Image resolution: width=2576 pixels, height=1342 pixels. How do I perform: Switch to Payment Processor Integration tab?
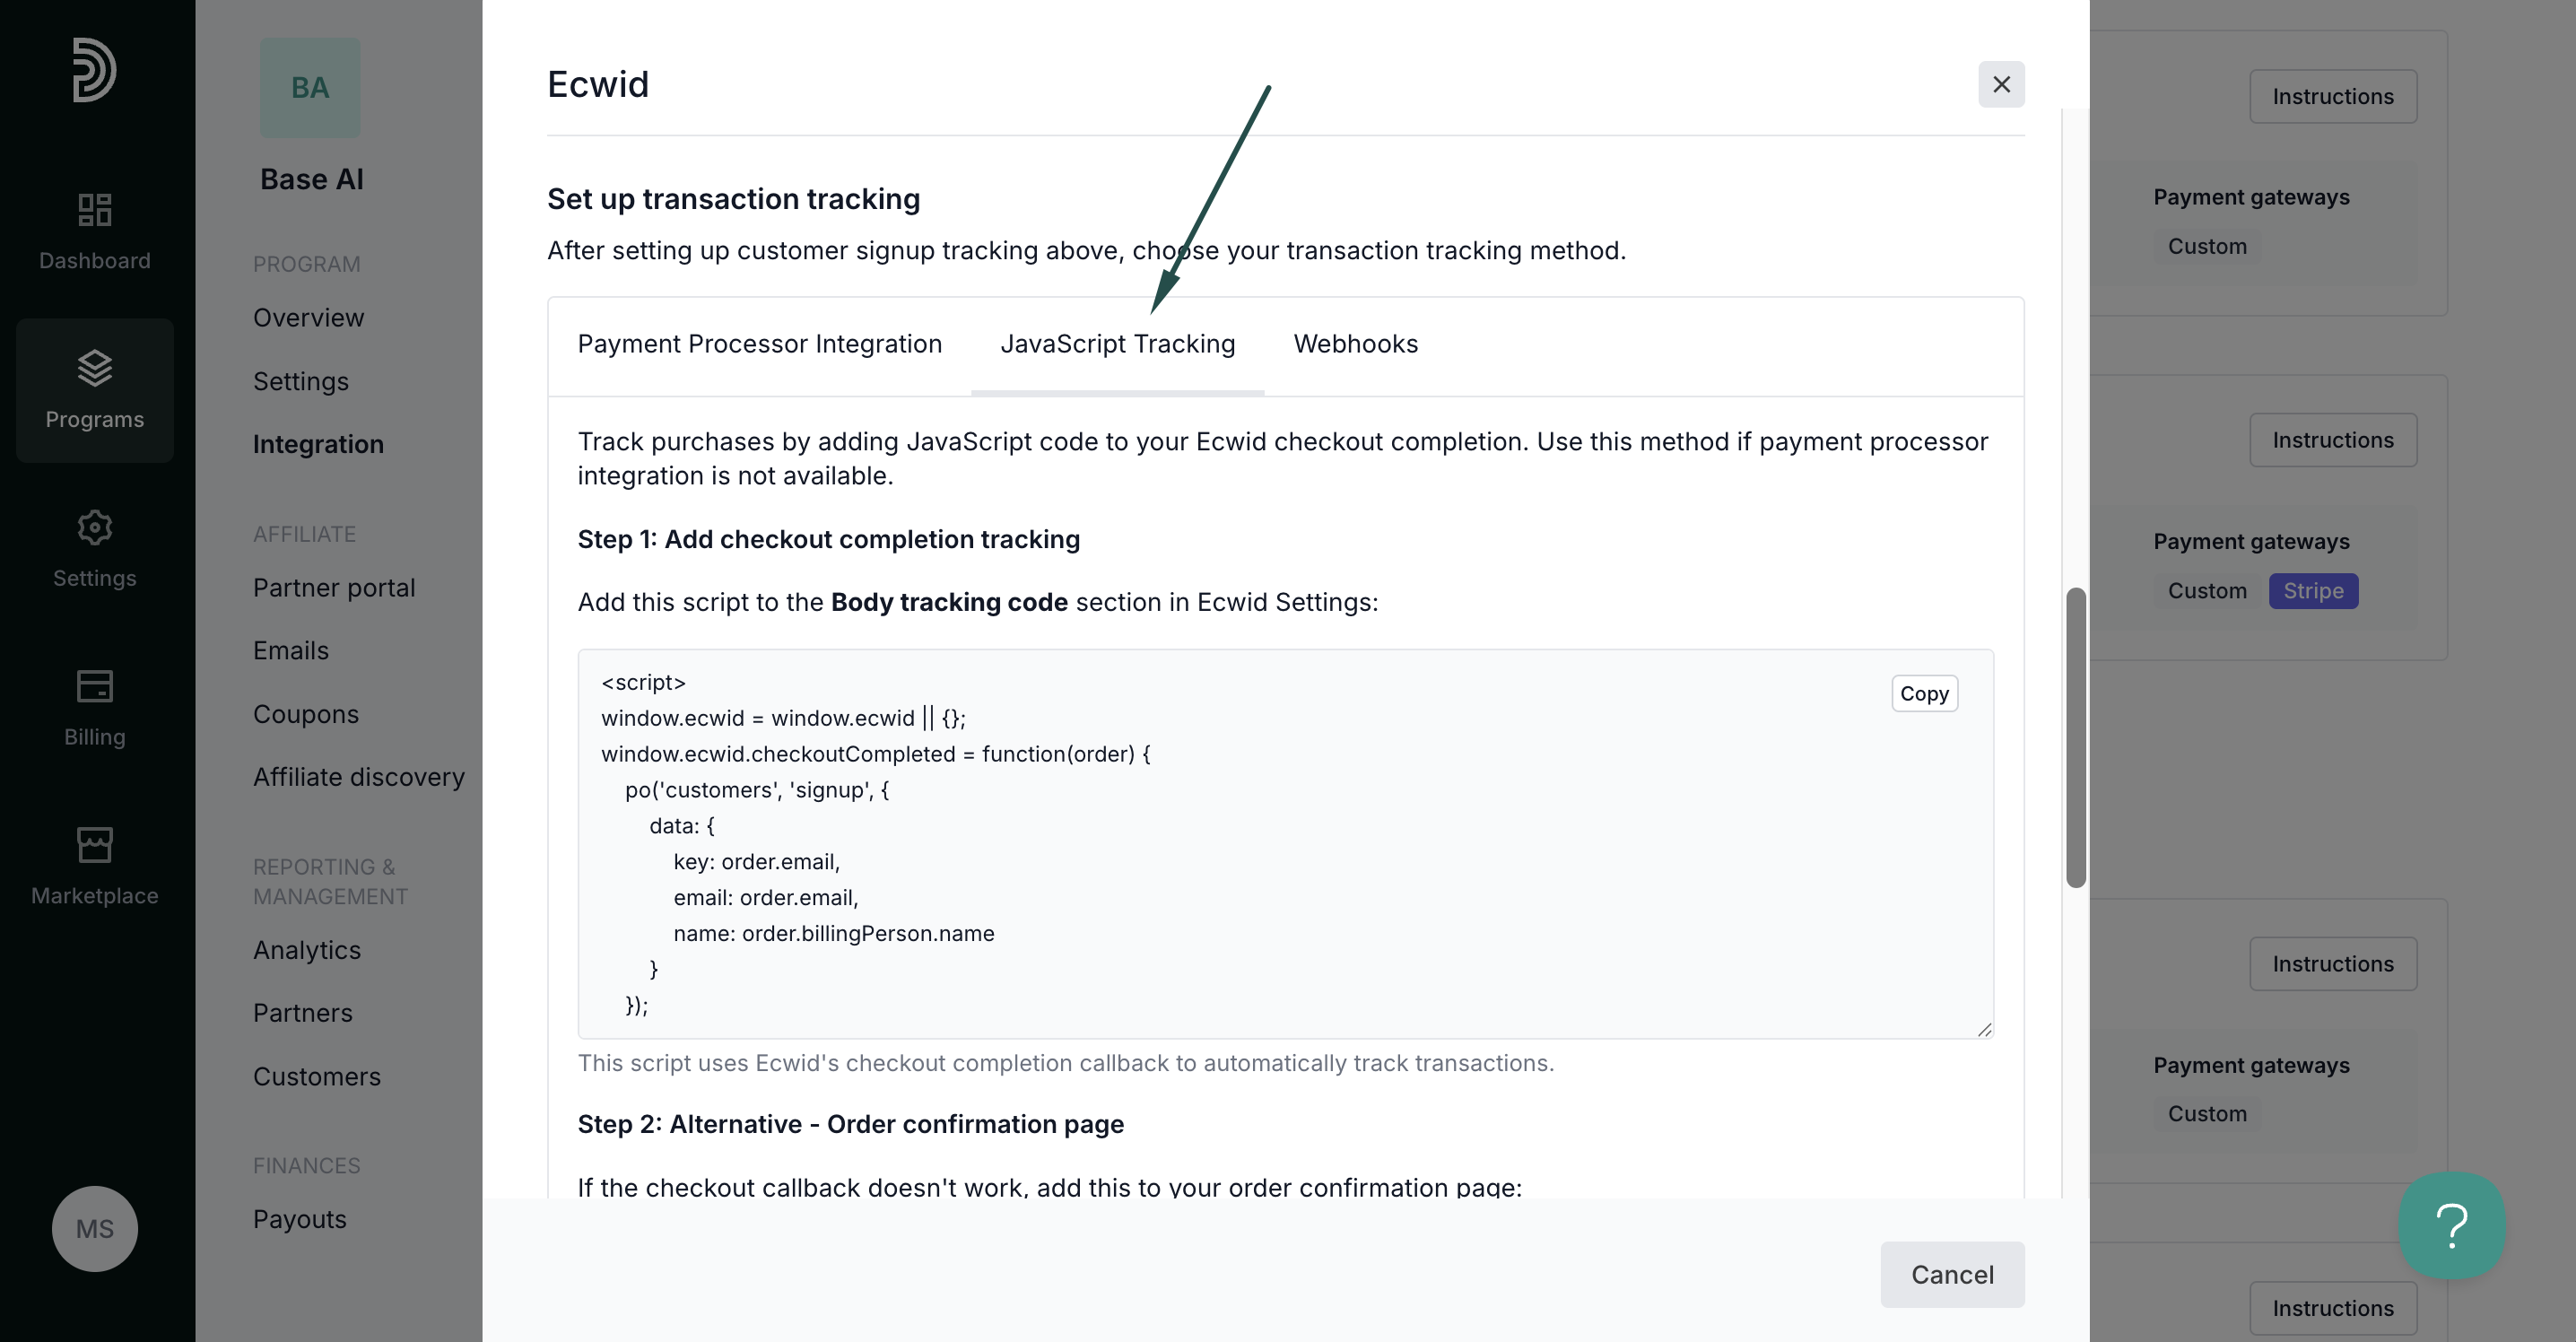(x=760, y=344)
